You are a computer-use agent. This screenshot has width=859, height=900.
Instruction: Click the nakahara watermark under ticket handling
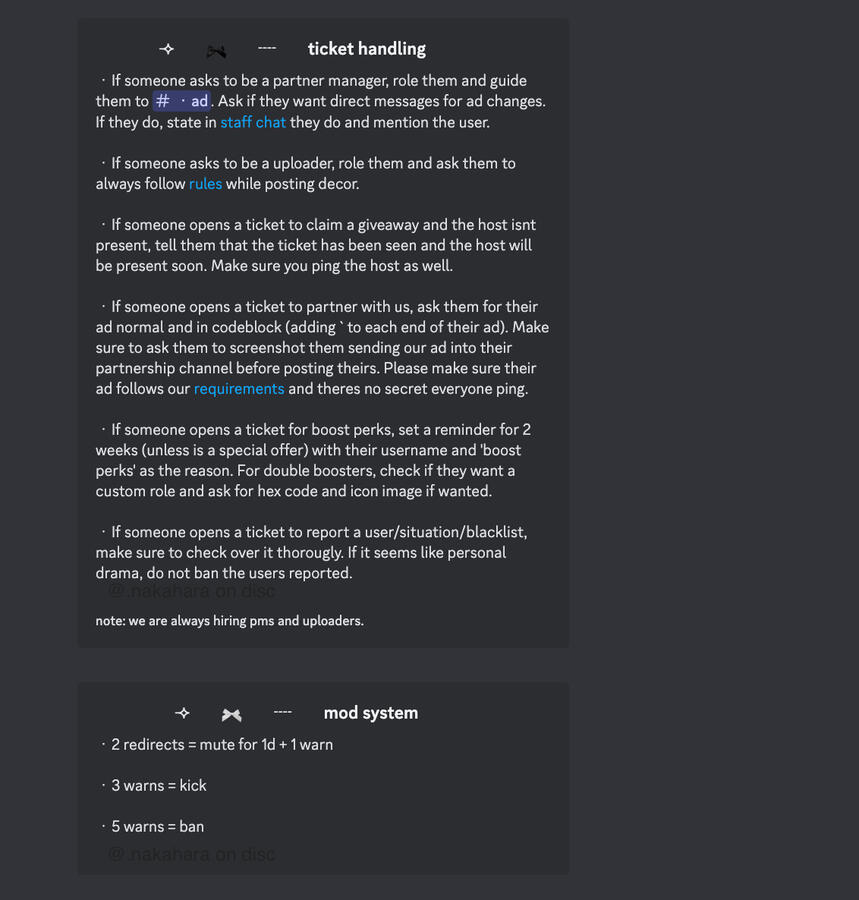pos(191,592)
